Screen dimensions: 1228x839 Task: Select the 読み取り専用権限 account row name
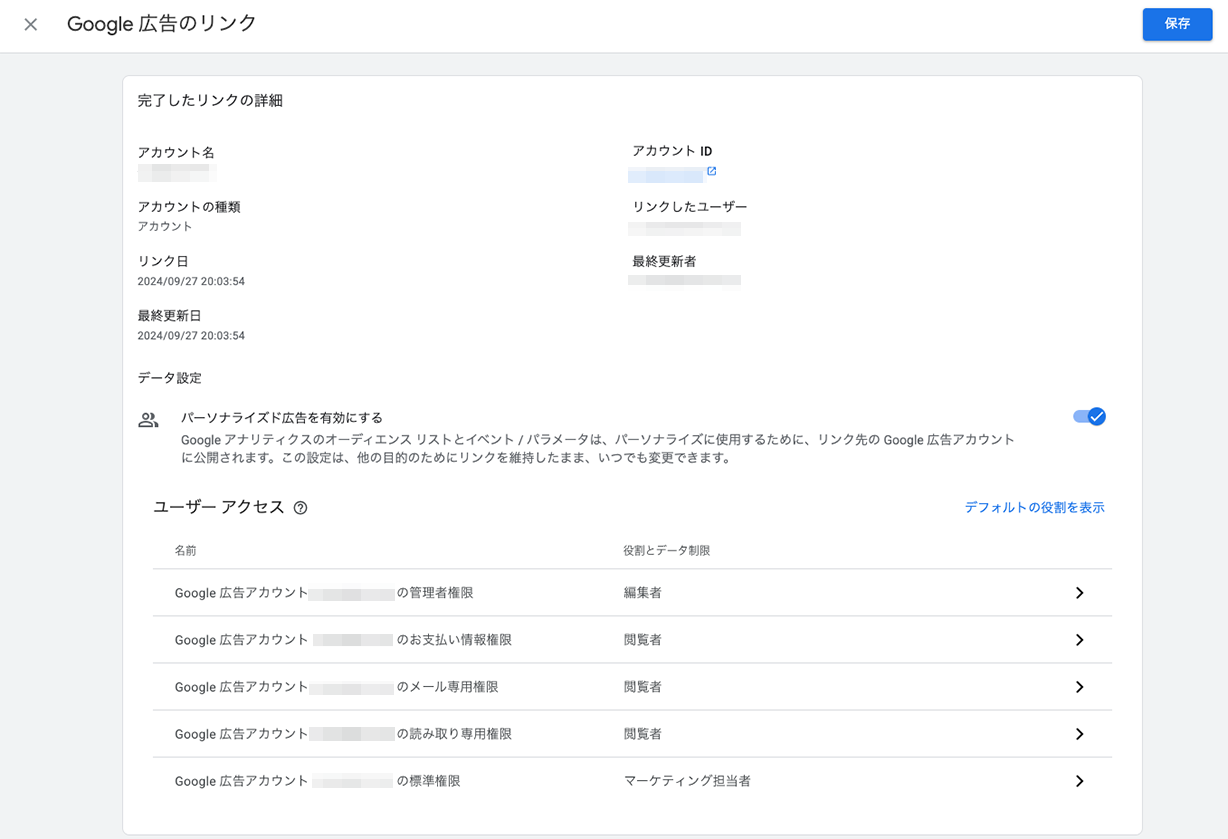click(343, 734)
